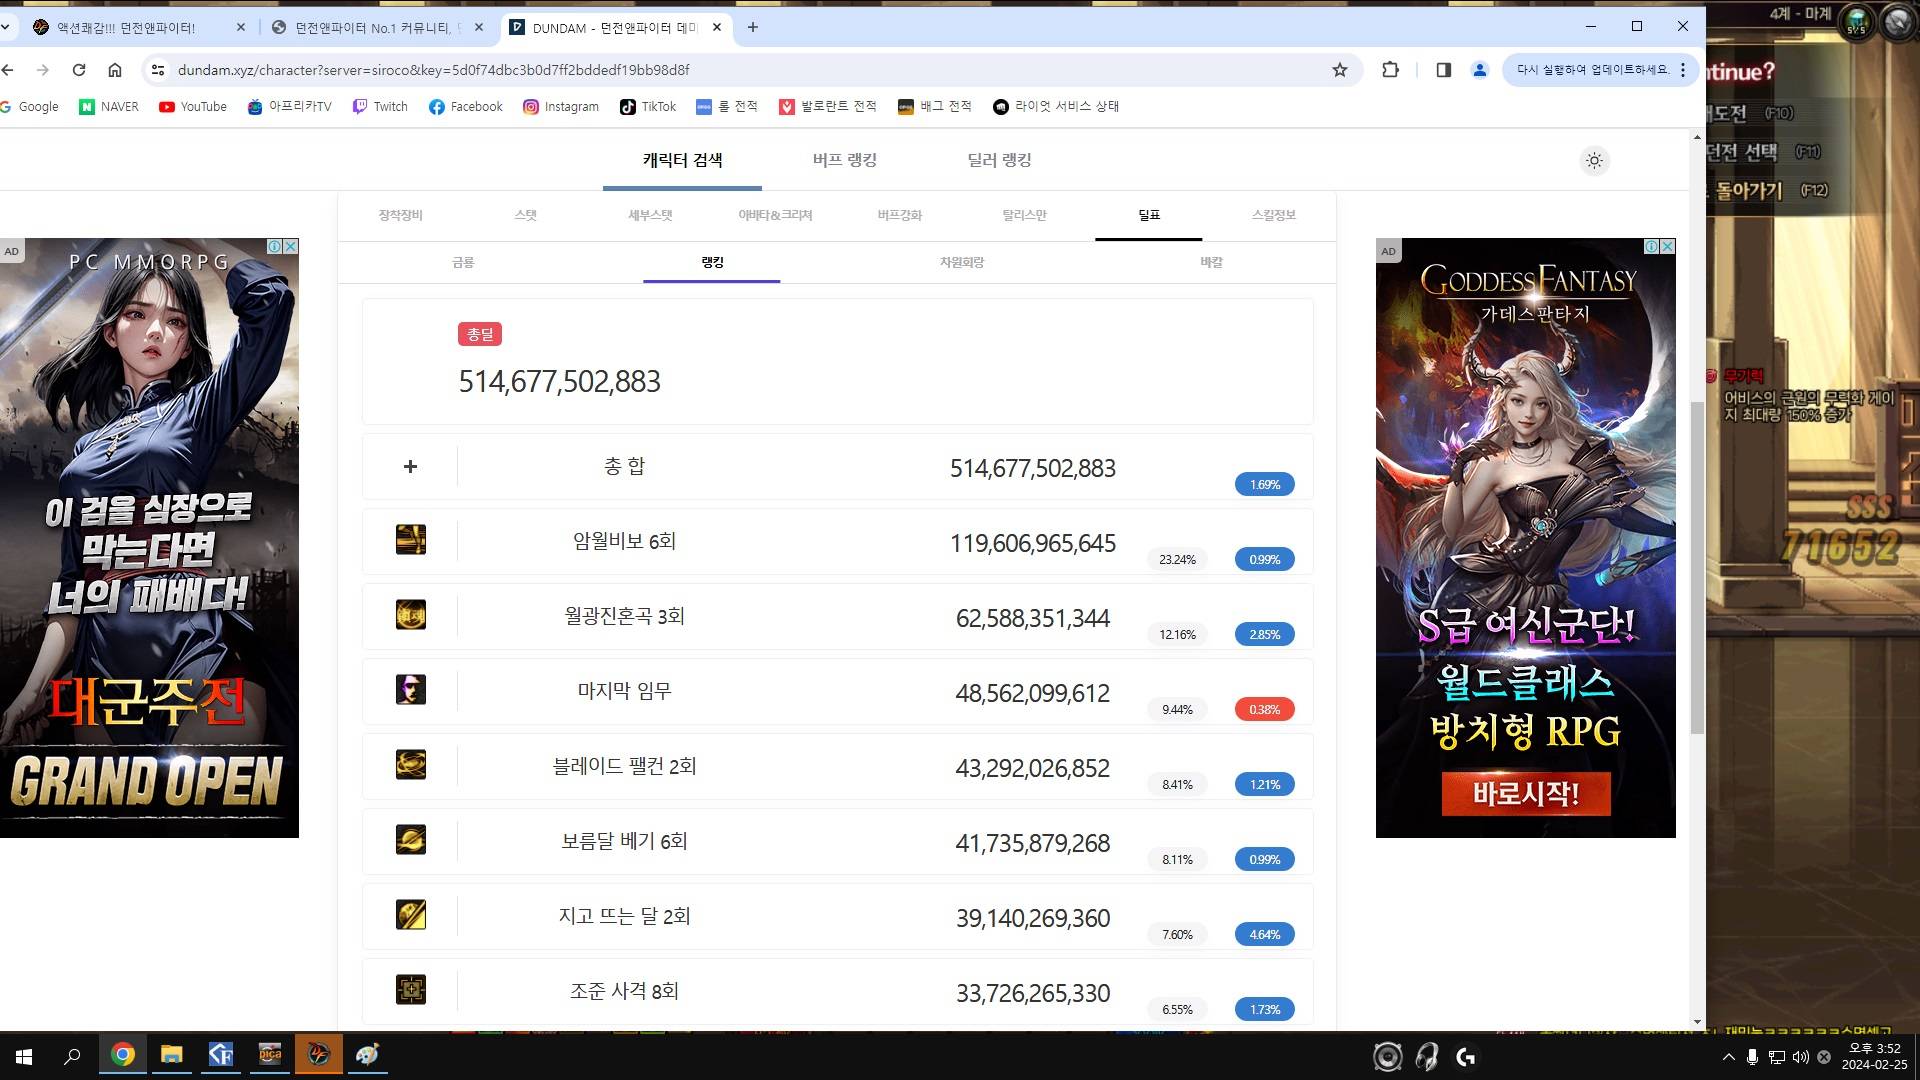Toggle the dark mode sun icon

click(x=1594, y=160)
